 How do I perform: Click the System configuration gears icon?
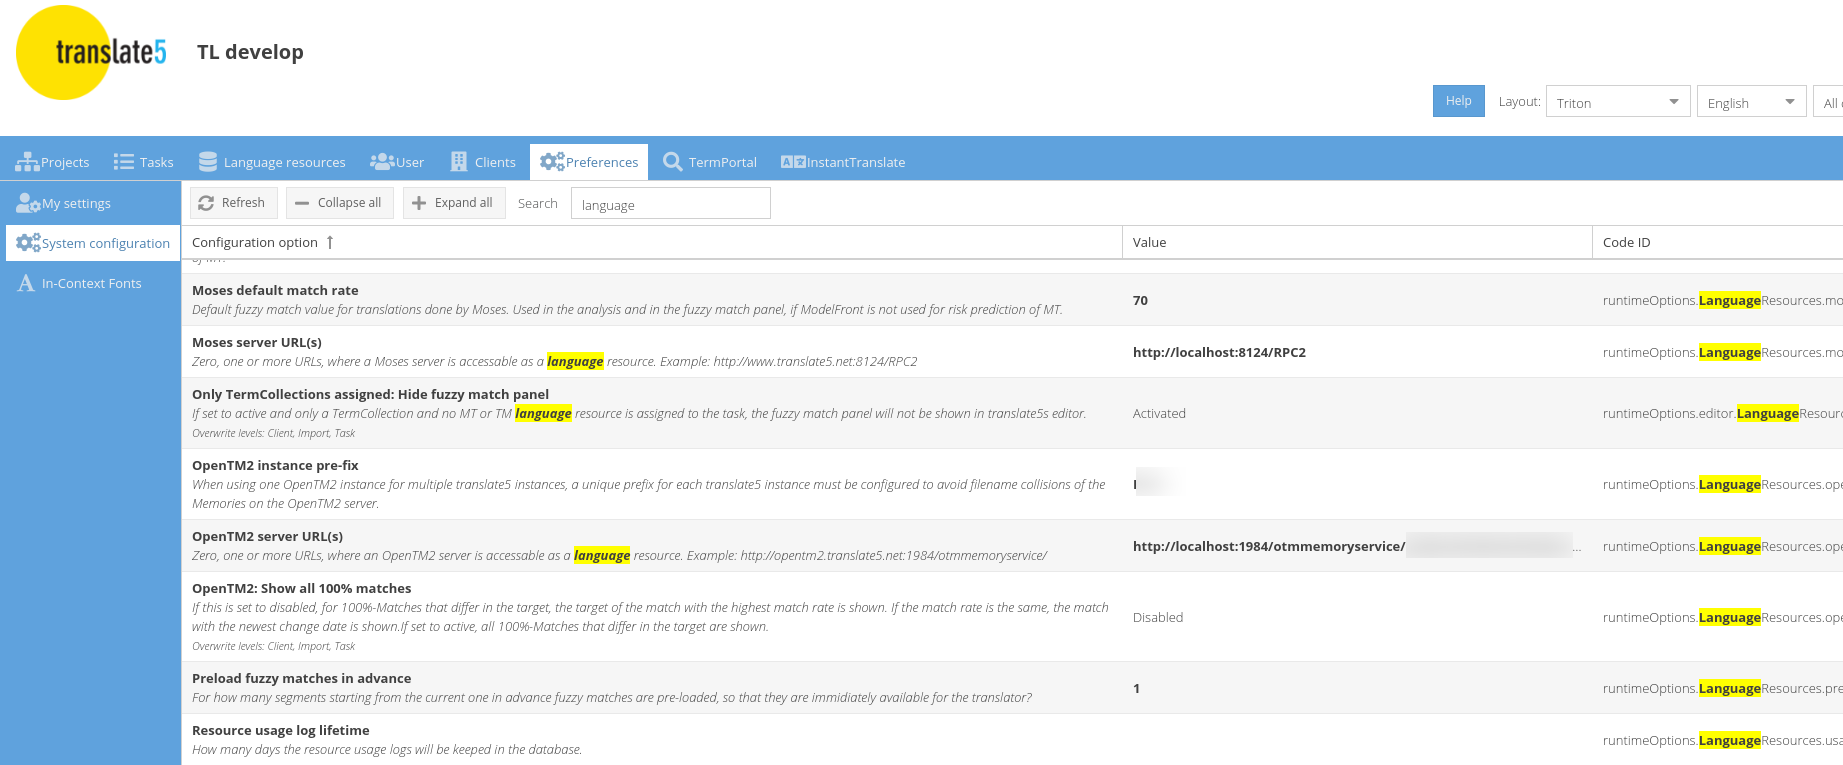tap(28, 243)
